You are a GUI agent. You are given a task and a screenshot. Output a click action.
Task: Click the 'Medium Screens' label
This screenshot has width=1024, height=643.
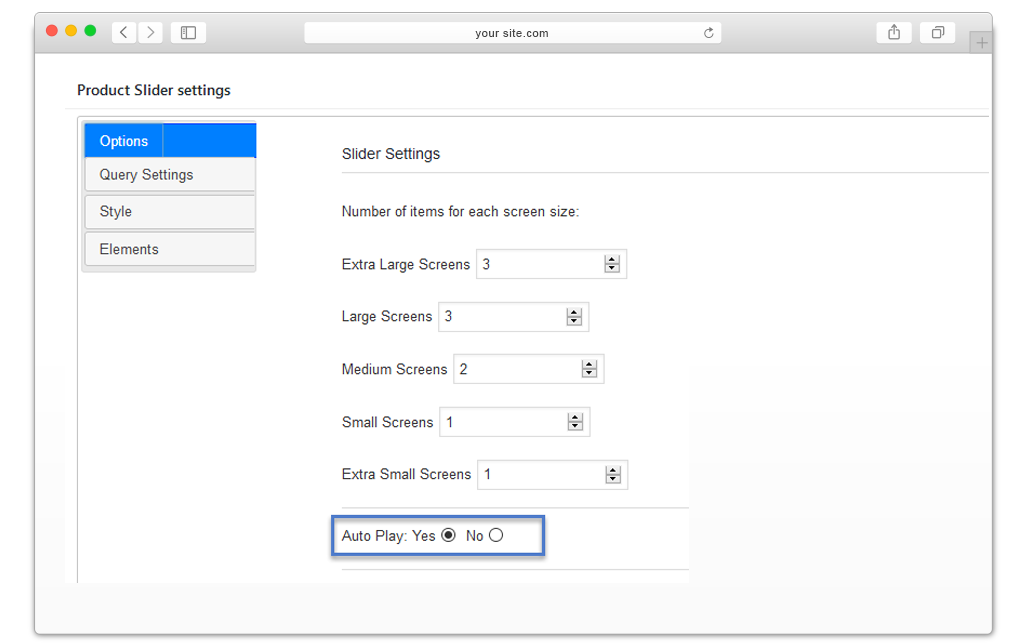coord(394,369)
